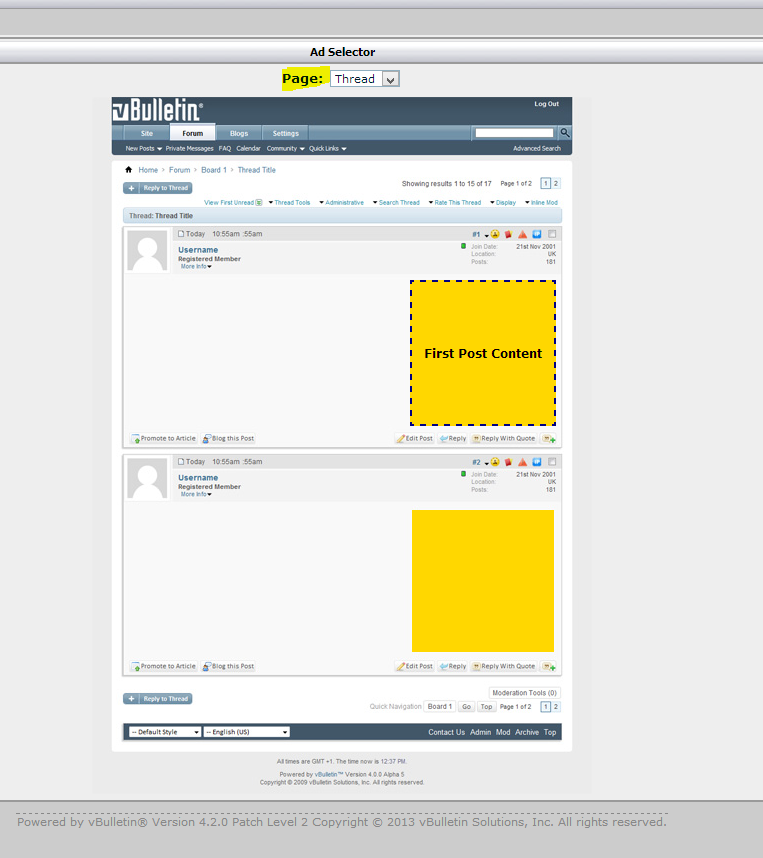Screen dimensions: 763x858
Task: Click the post icon next to Today on post #1
Action: click(181, 234)
